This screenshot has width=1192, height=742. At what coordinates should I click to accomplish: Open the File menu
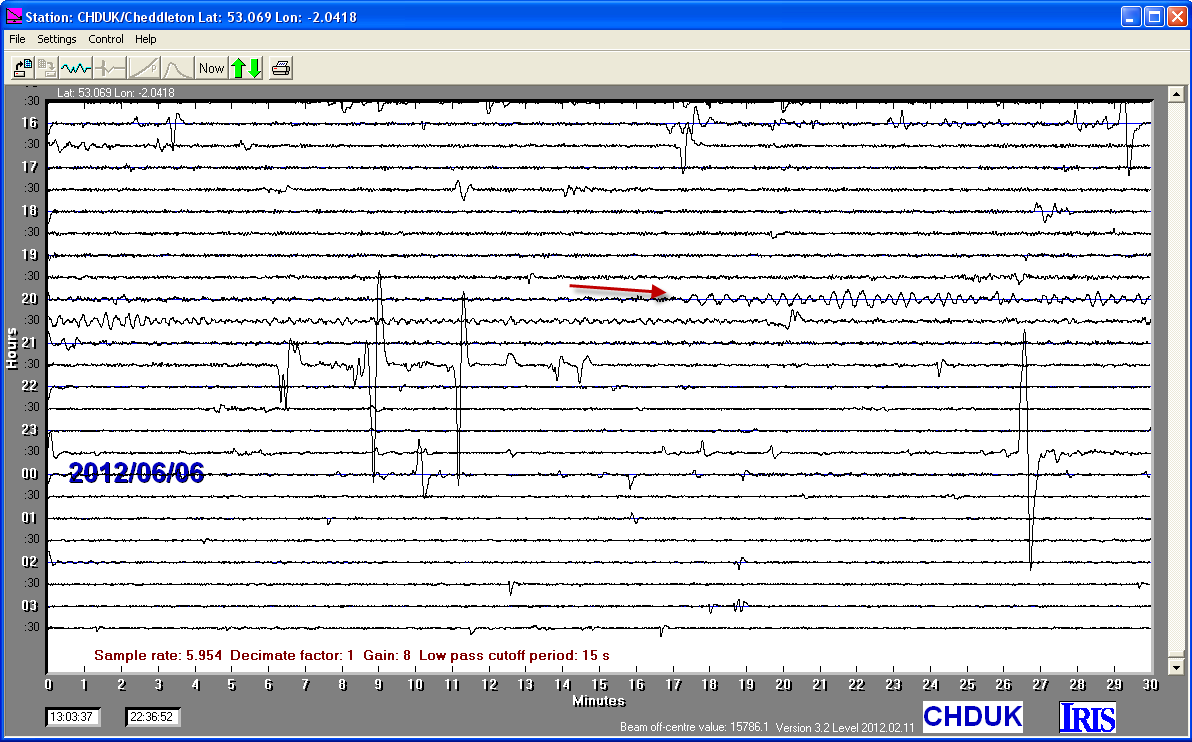(17, 39)
